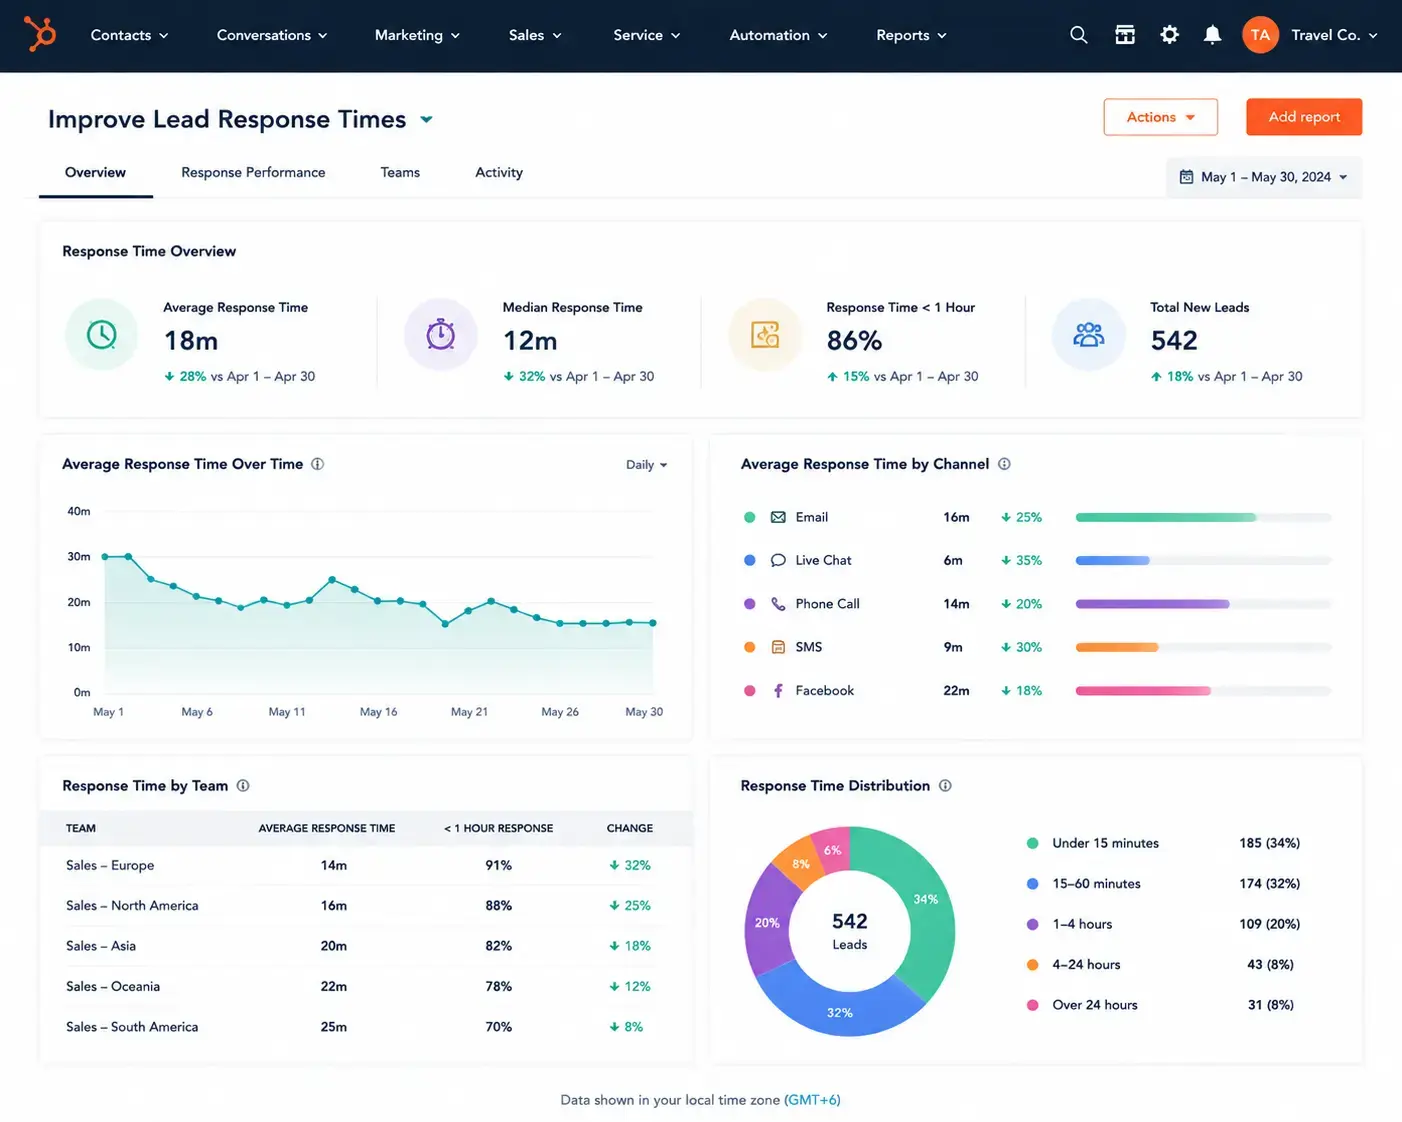Show info for Average Response Time by Channel
Image resolution: width=1402 pixels, height=1122 pixels.
coord(1004,464)
